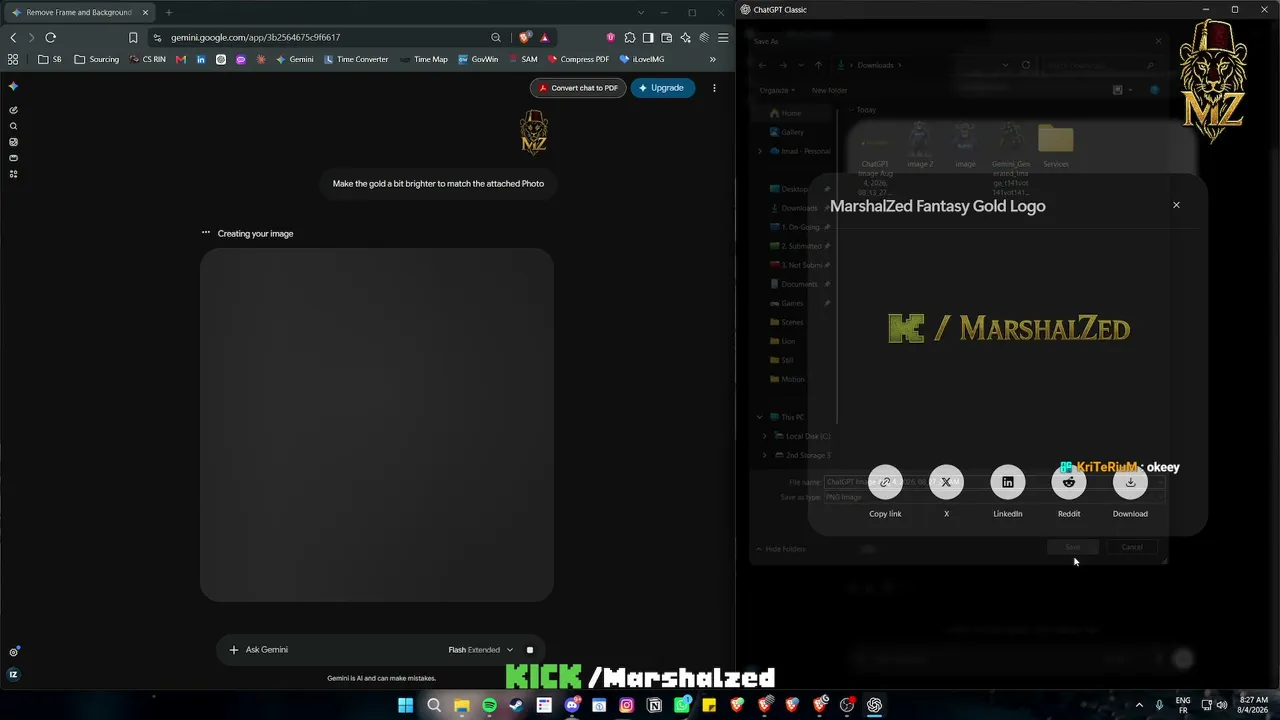Image resolution: width=1280 pixels, height=720 pixels.
Task: Open Brave Wallet icon in toolbar
Action: [x=667, y=37]
